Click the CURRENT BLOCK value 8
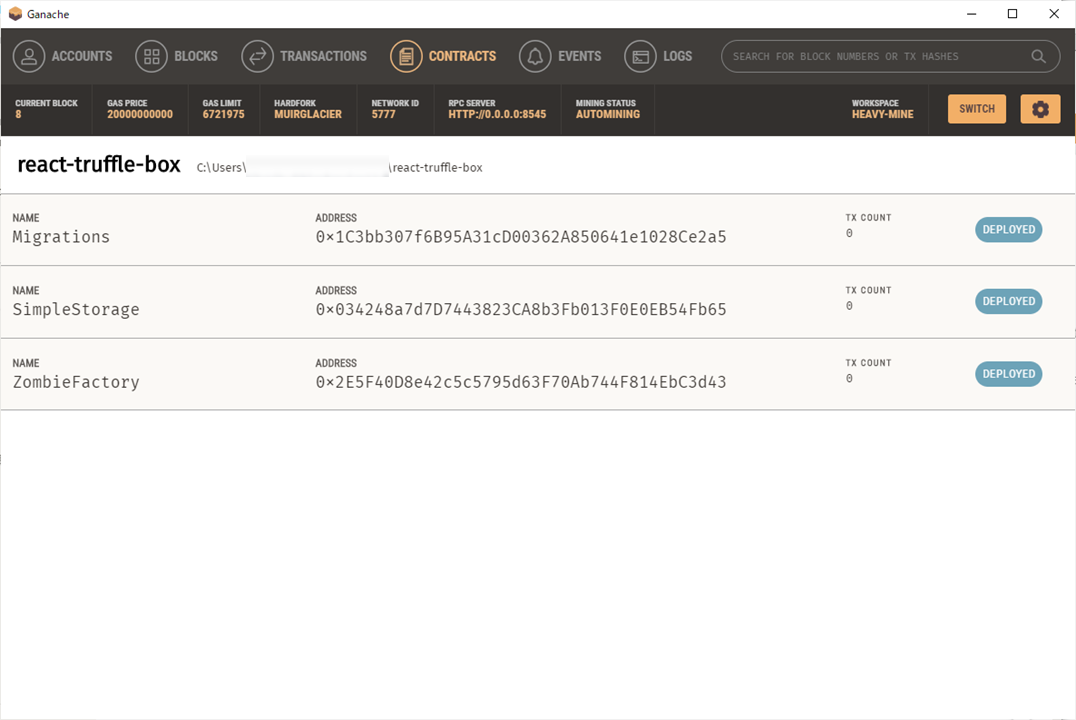The width and height of the screenshot is (1076, 720). click(x=19, y=115)
